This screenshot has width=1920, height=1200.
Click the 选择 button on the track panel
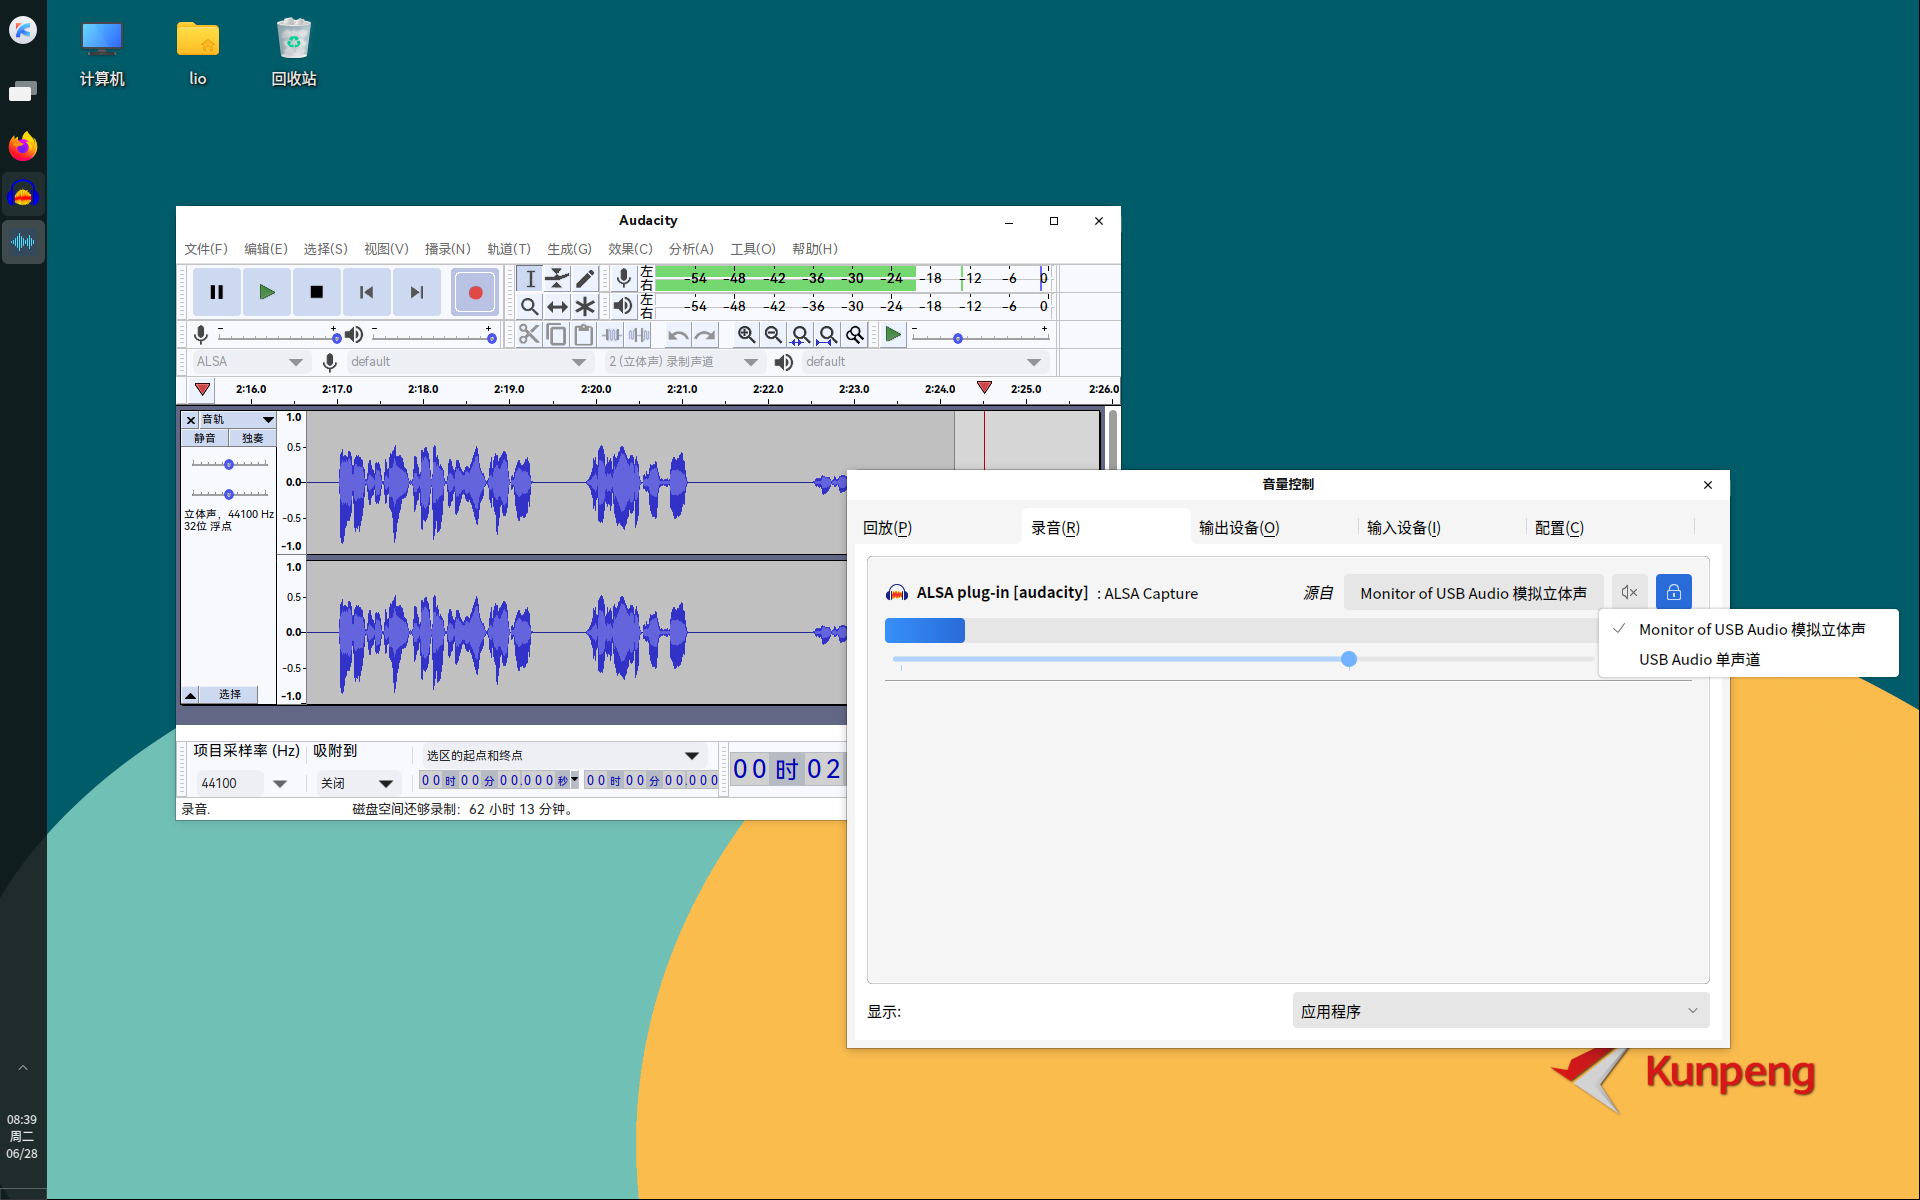[x=230, y=693]
